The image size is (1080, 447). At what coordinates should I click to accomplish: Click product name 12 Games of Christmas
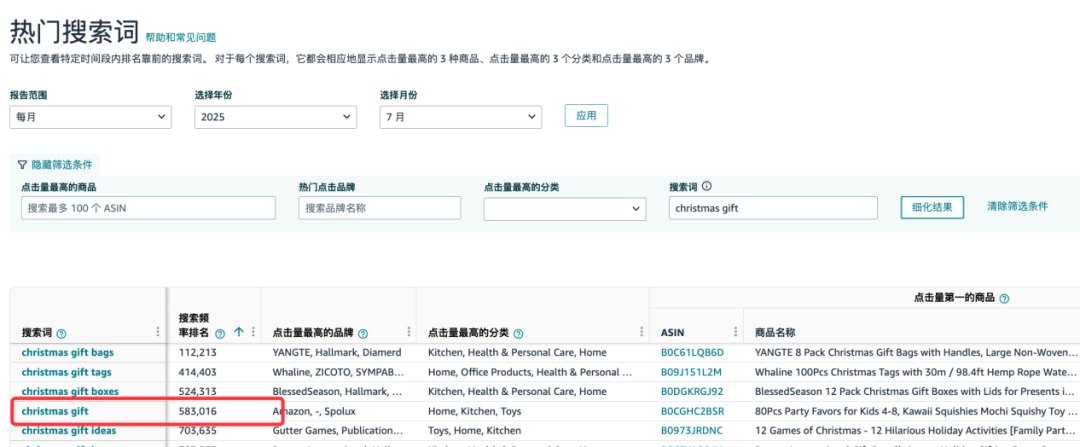[917, 430]
